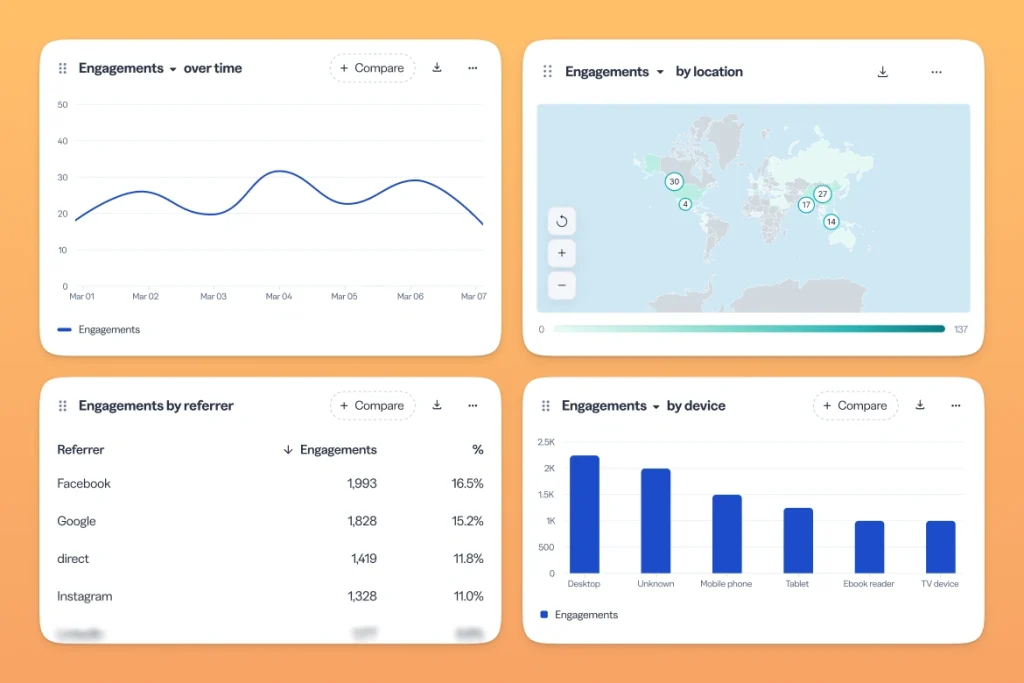Download the Engagements by referrer table
1024x683 pixels.
click(x=437, y=405)
